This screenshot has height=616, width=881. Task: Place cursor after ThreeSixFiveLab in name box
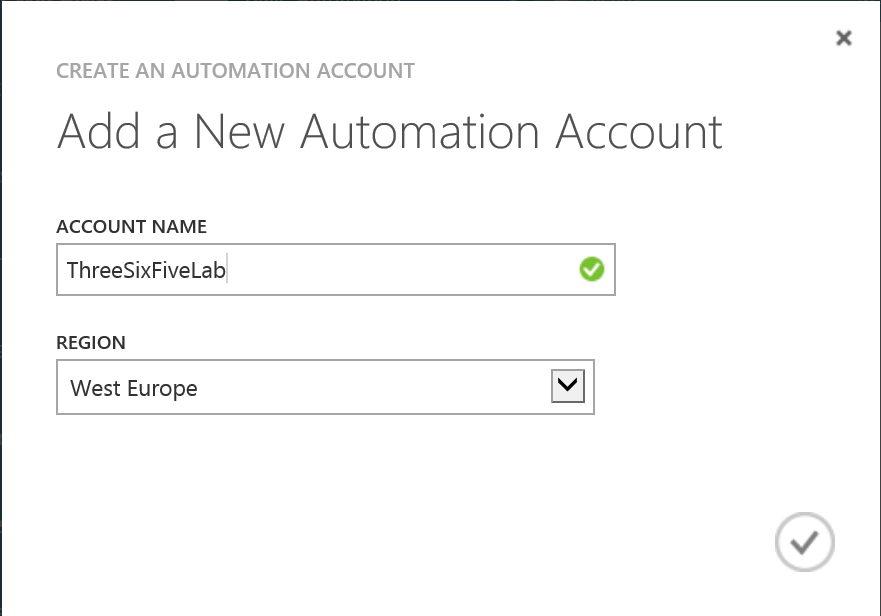click(x=230, y=270)
